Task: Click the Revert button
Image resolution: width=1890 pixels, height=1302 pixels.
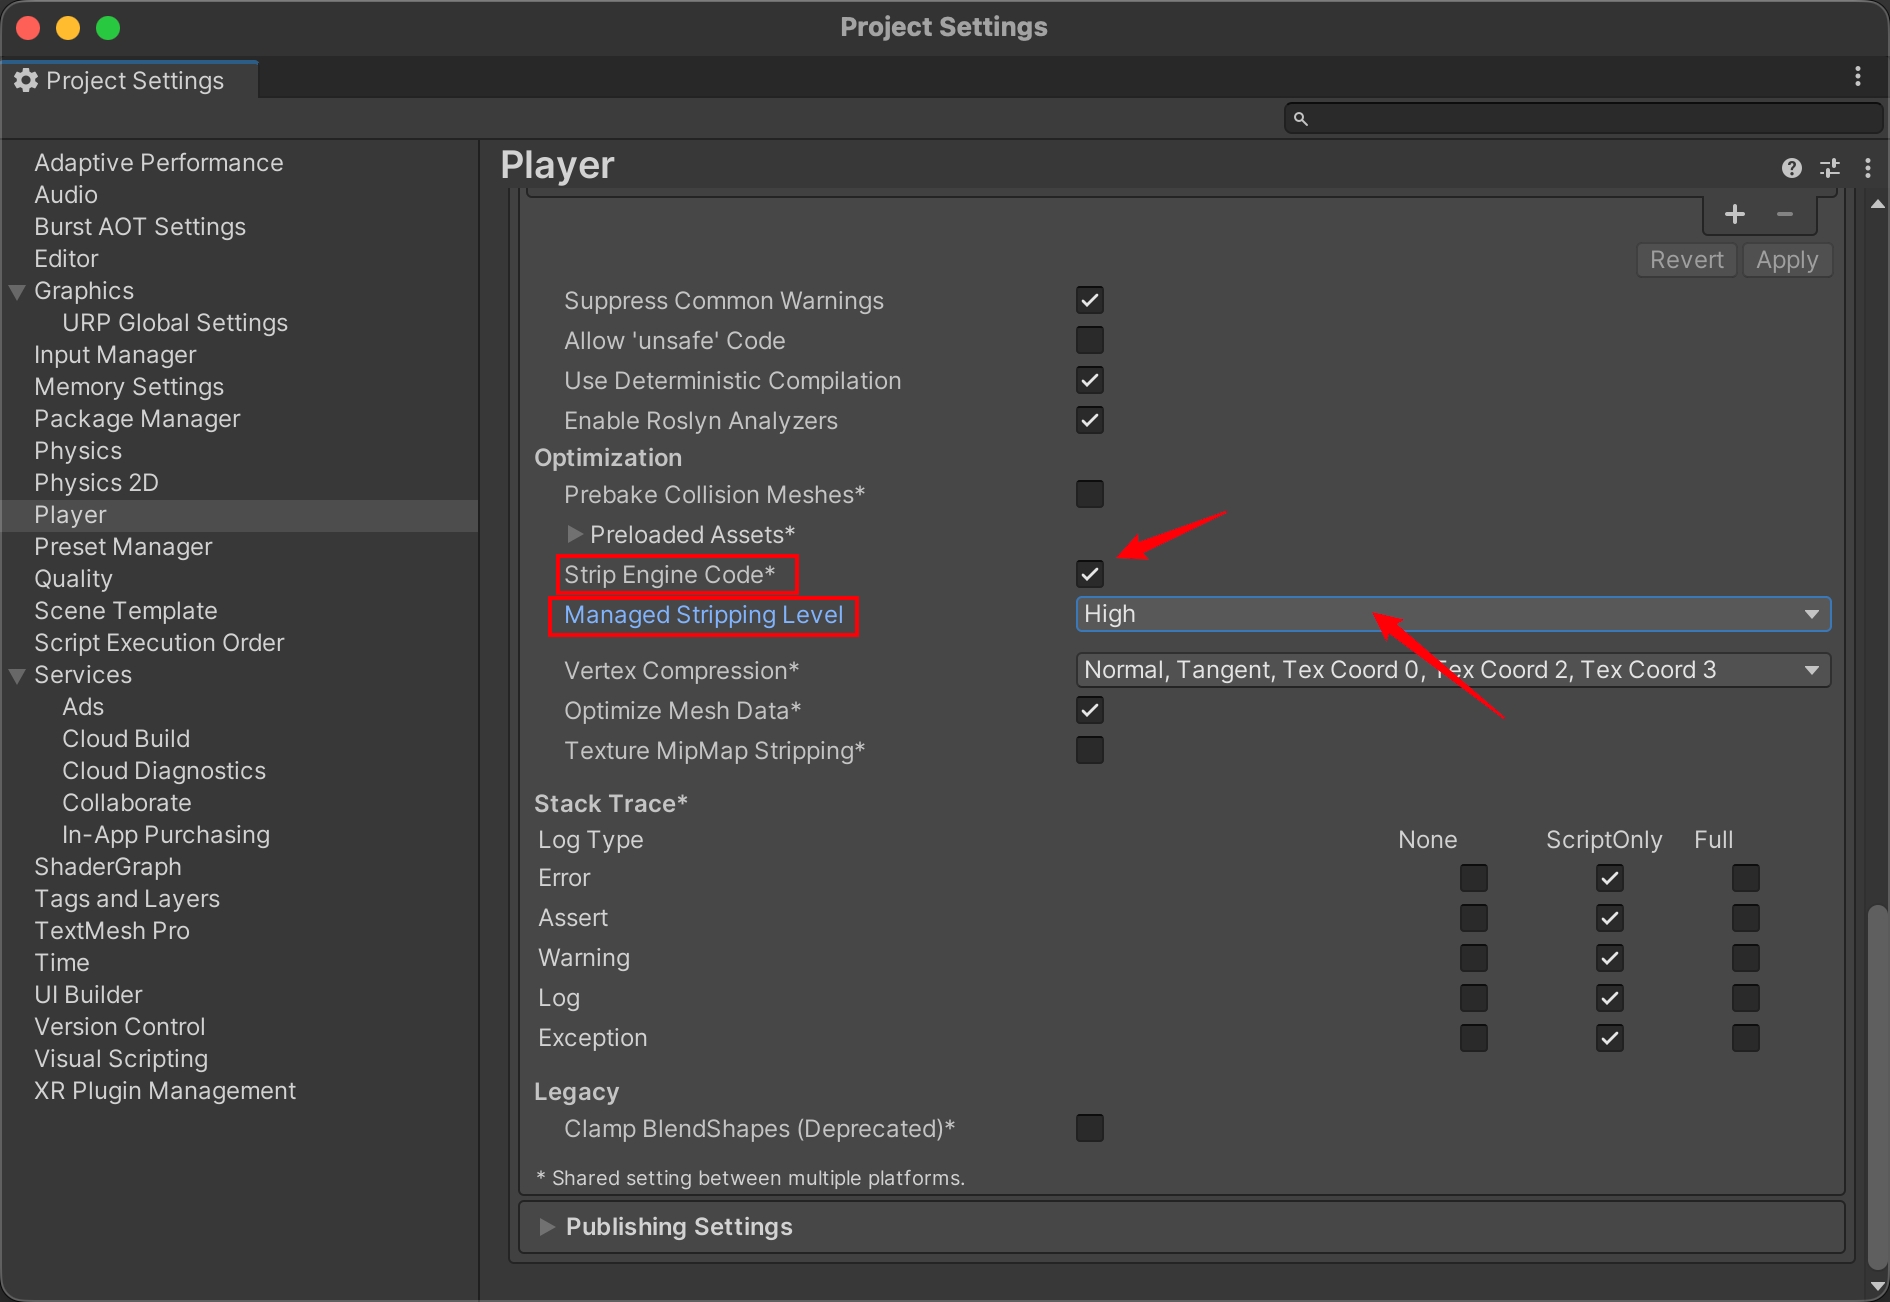Action: coord(1686,260)
